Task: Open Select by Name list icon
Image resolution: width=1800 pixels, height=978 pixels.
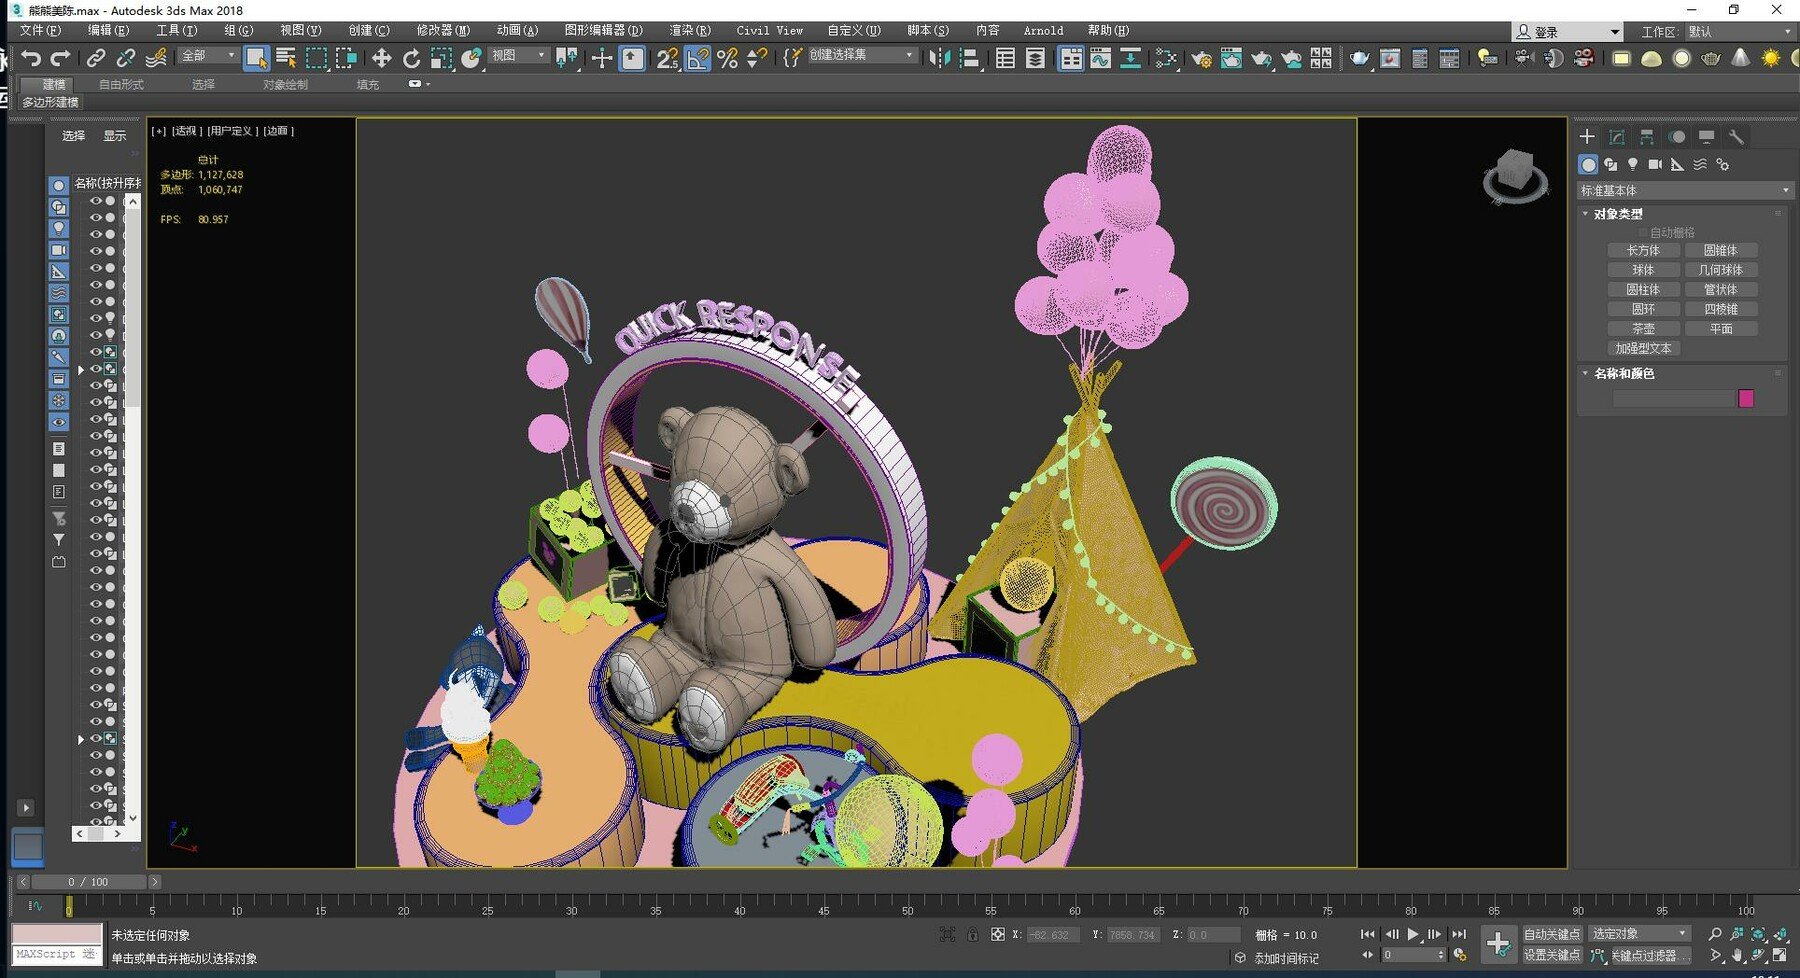Action: (286, 58)
